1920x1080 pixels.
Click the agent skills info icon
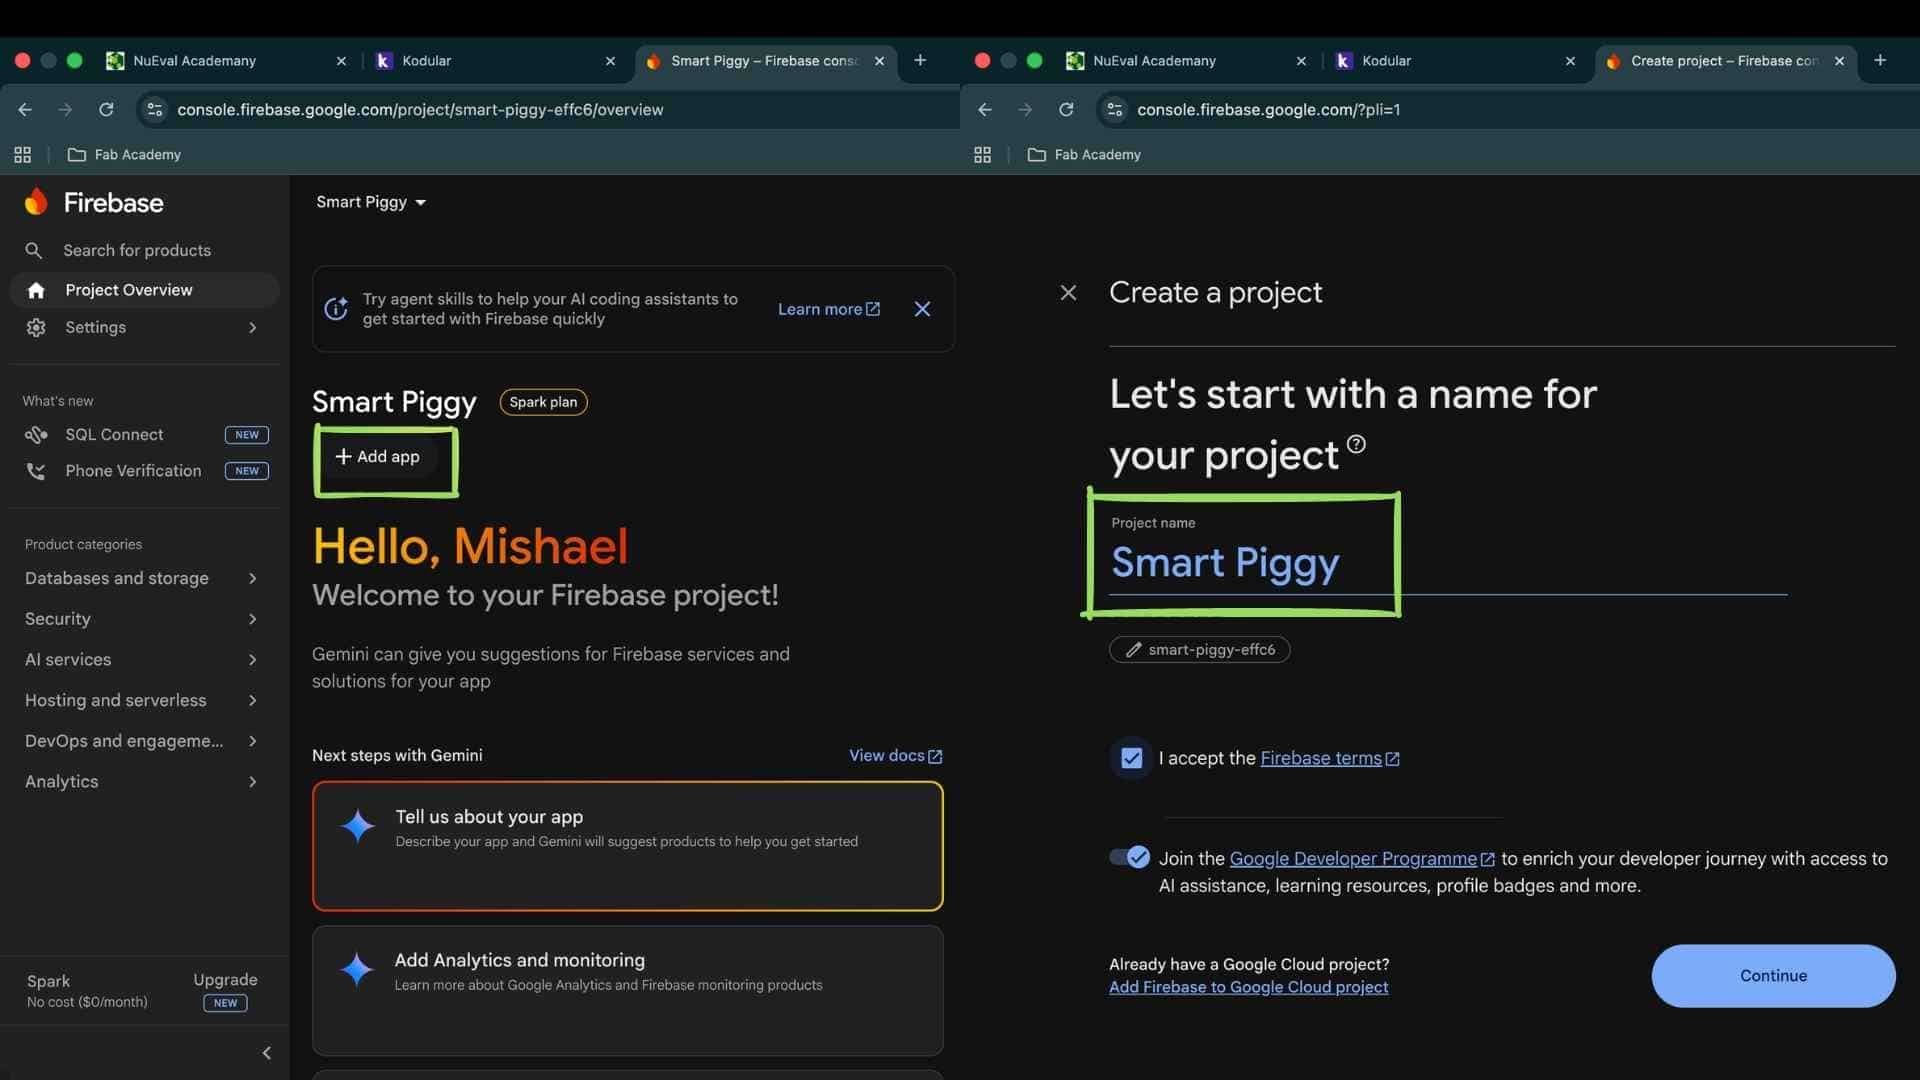click(x=336, y=309)
